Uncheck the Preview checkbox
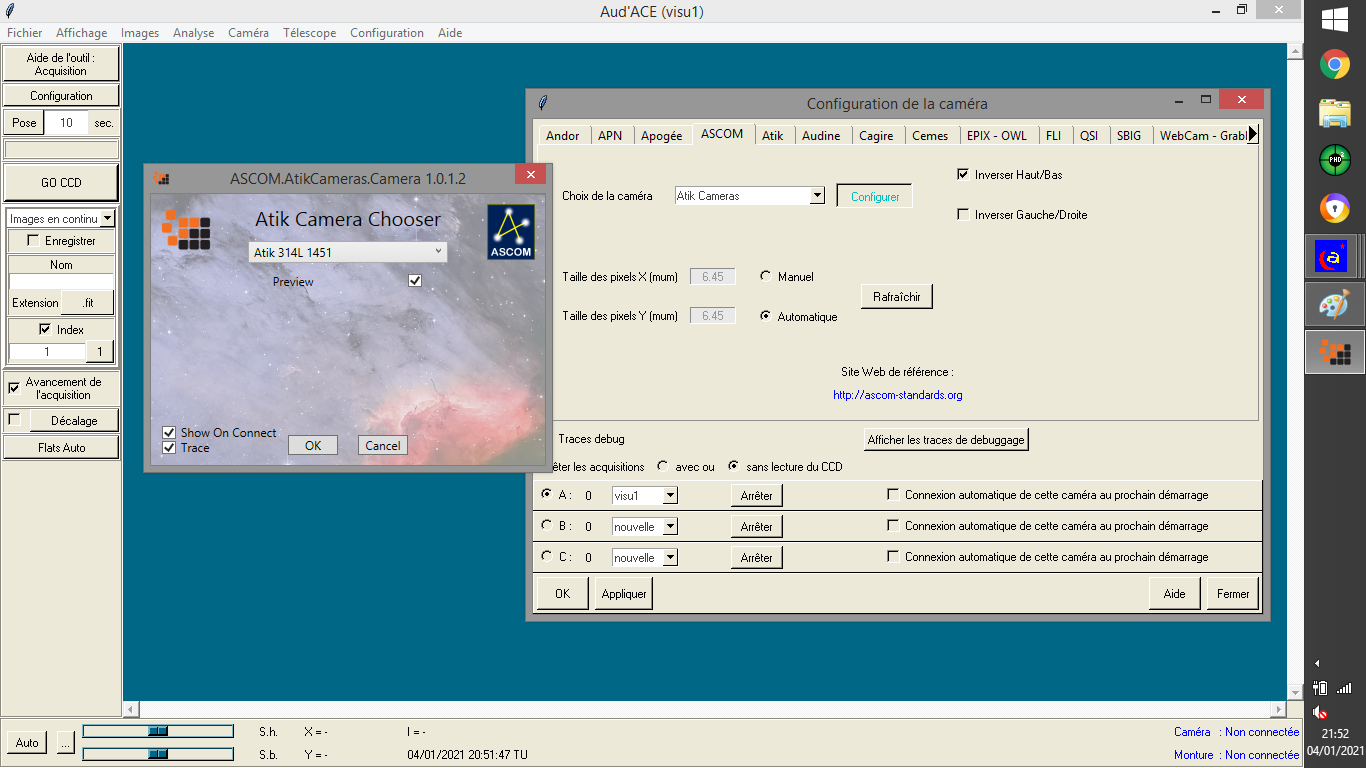1366x768 pixels. [415, 281]
